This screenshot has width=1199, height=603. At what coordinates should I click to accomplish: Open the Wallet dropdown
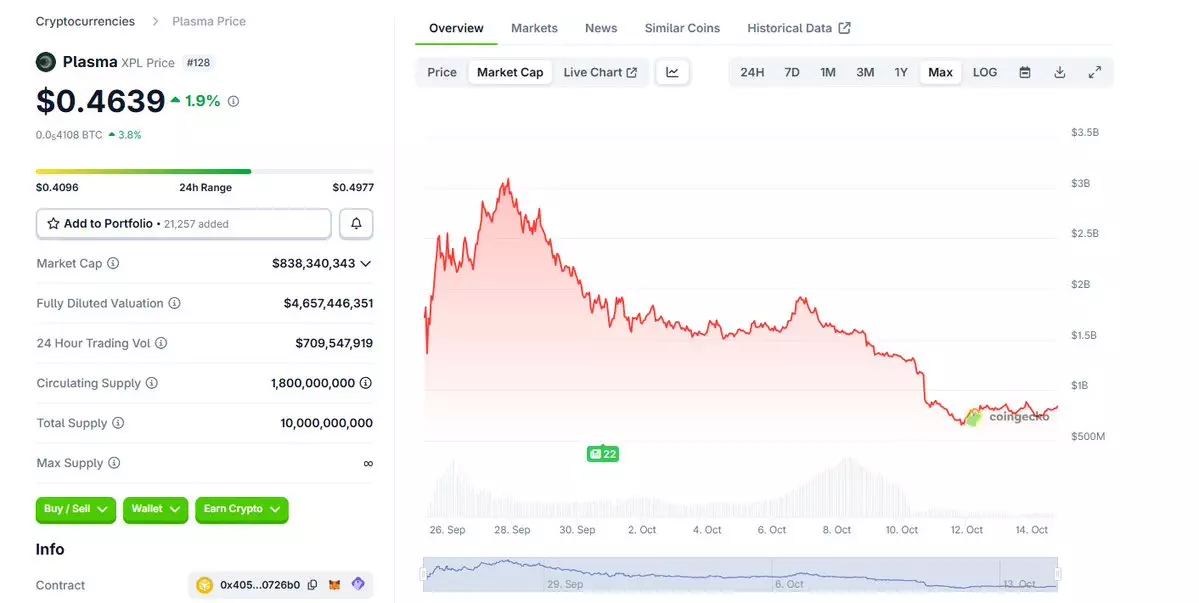pyautogui.click(x=155, y=509)
